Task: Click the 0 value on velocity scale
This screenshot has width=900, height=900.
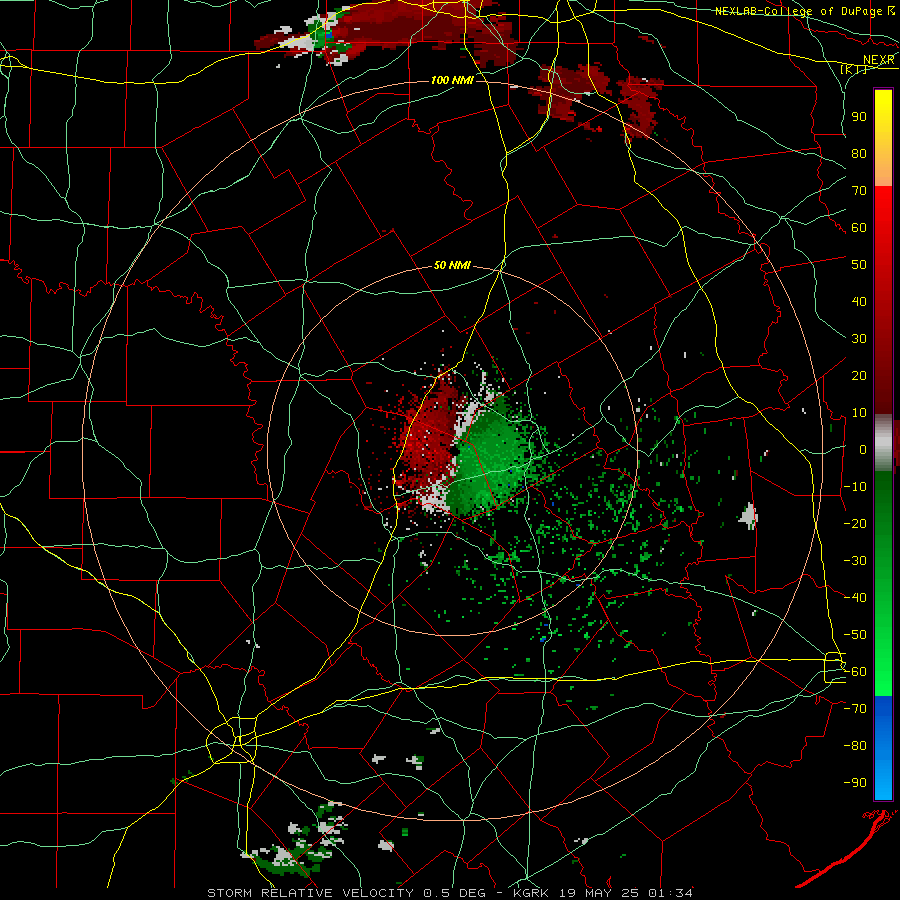Action: point(863,449)
